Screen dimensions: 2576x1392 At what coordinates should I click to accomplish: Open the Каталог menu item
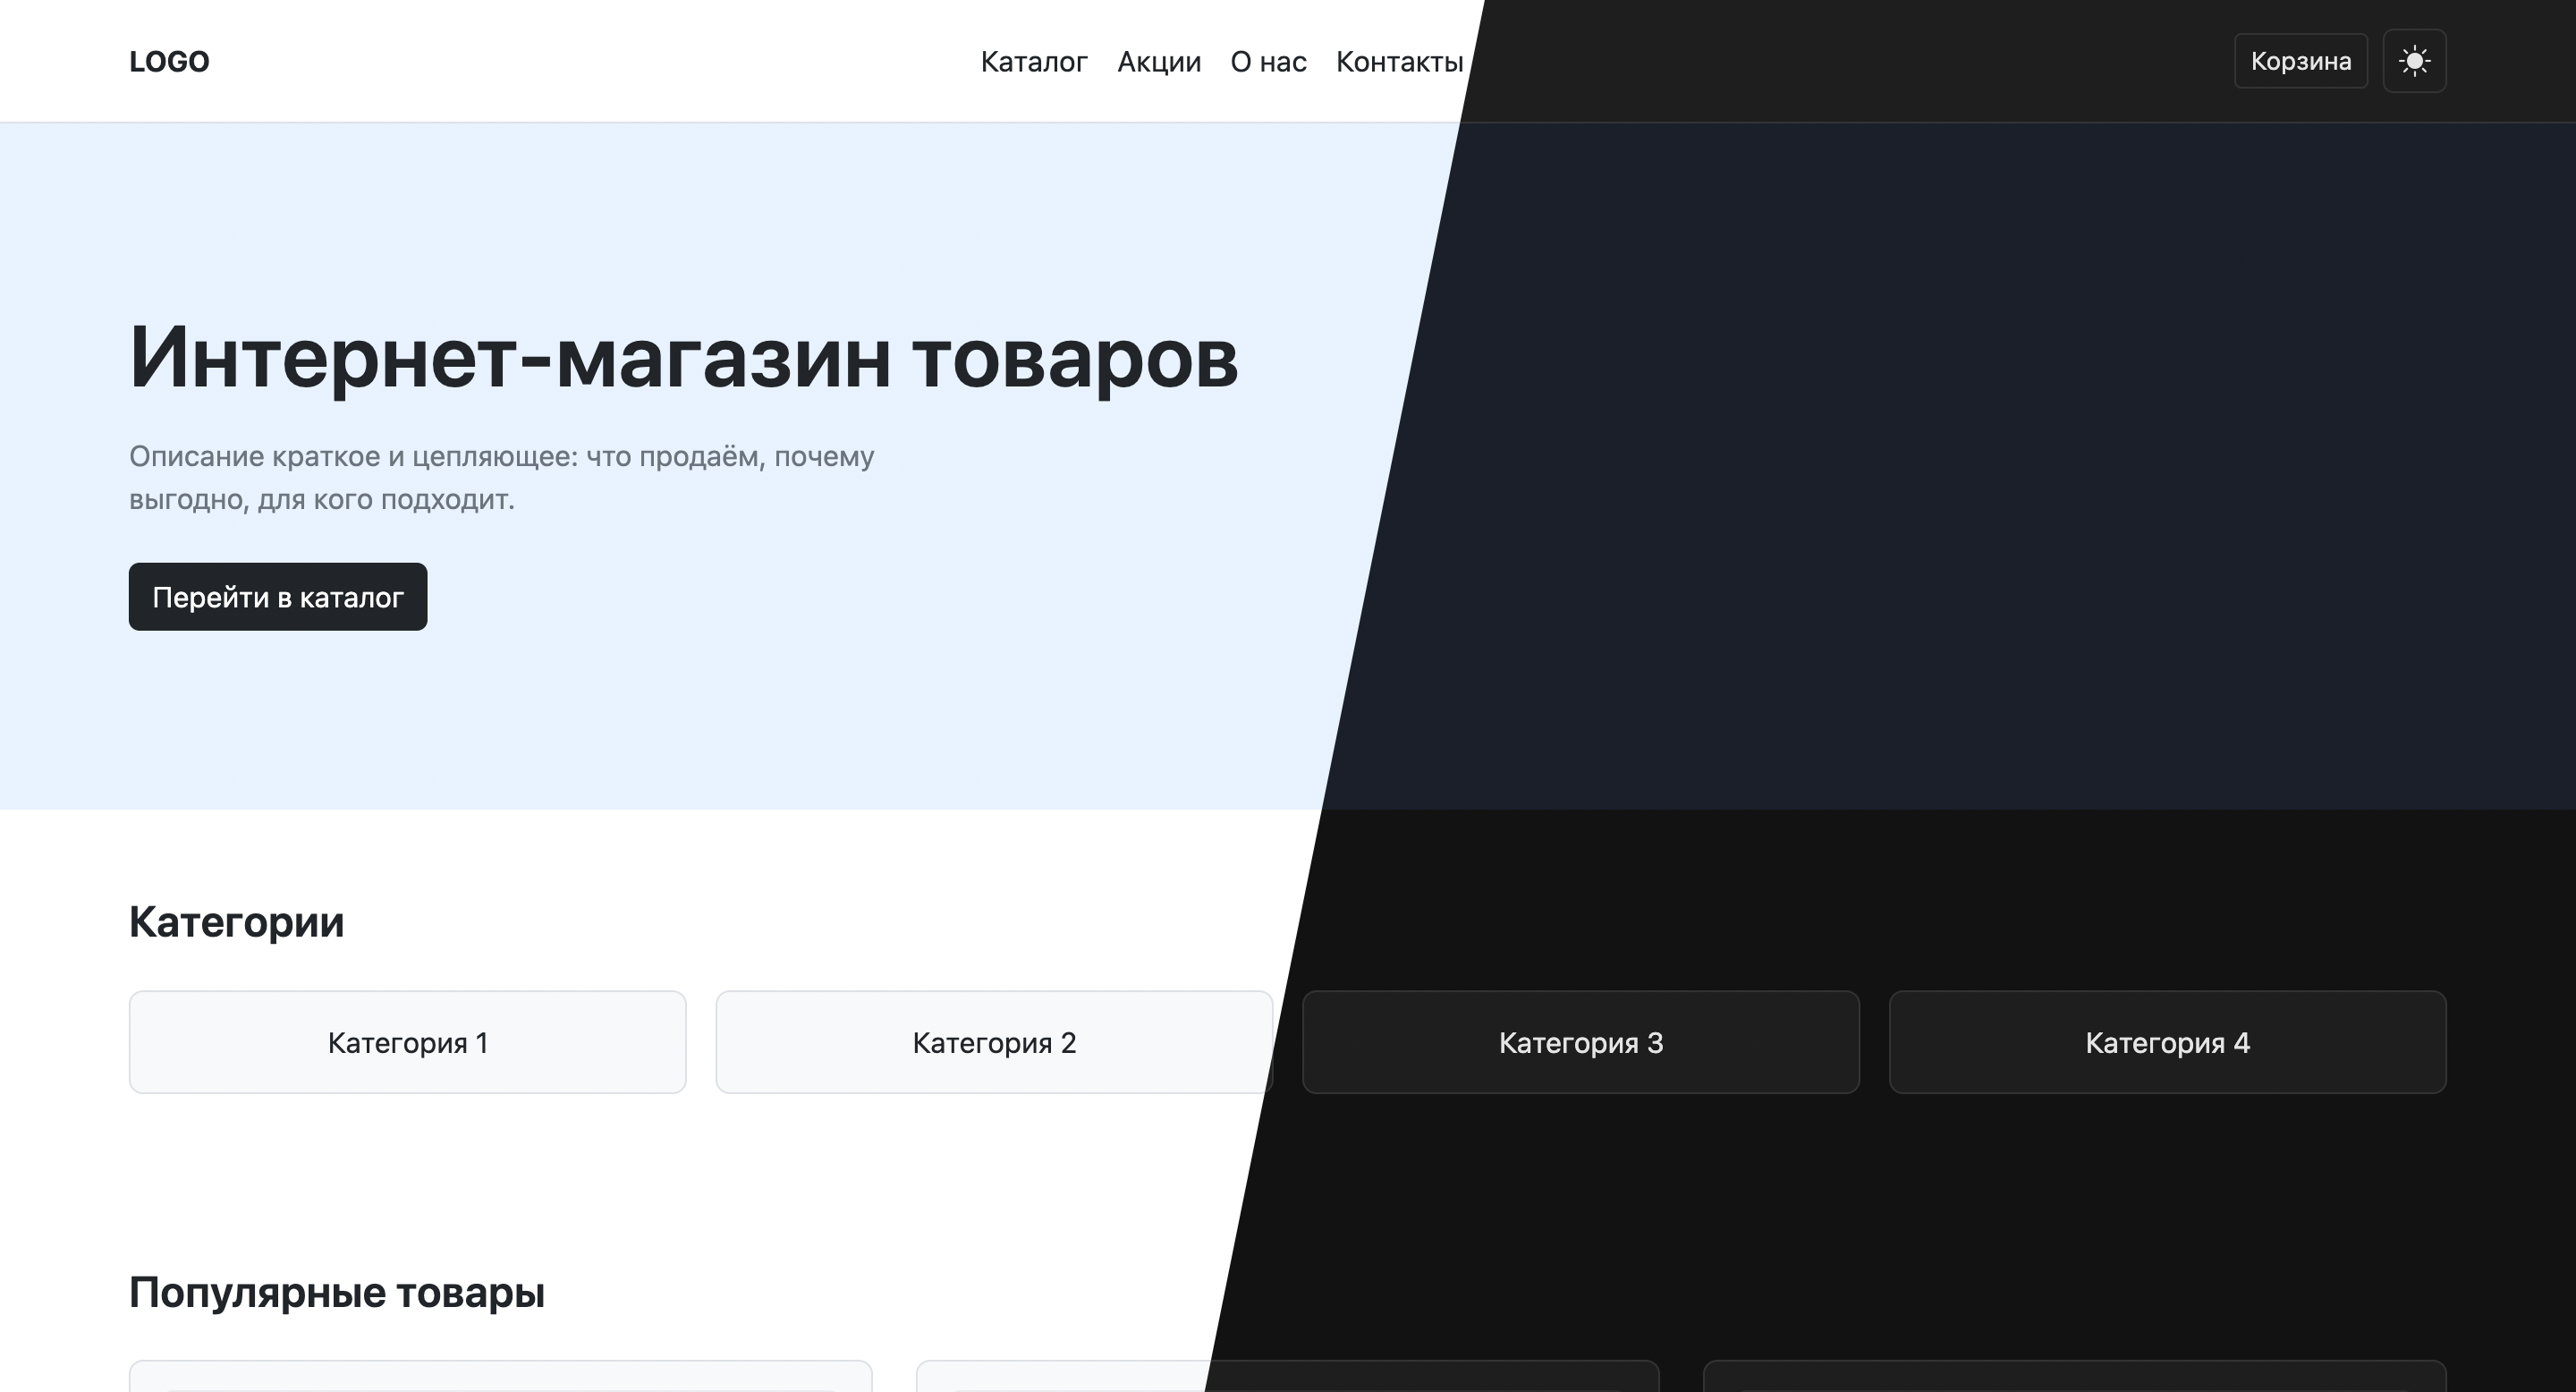coord(1033,62)
